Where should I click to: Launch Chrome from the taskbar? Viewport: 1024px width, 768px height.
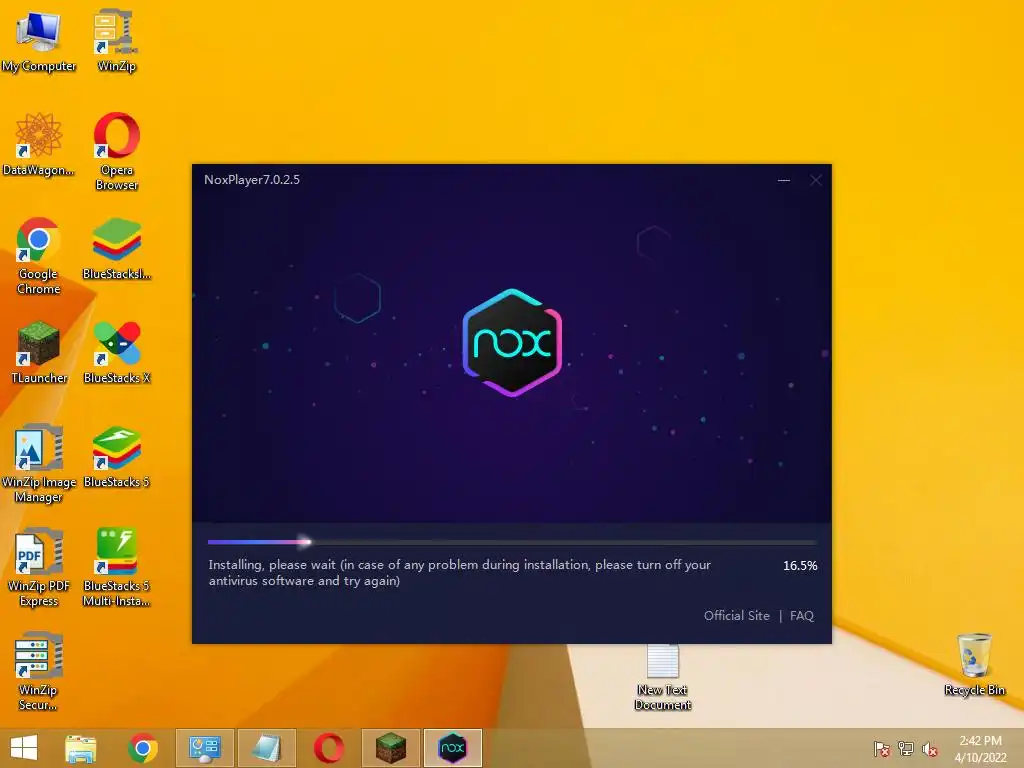142,748
